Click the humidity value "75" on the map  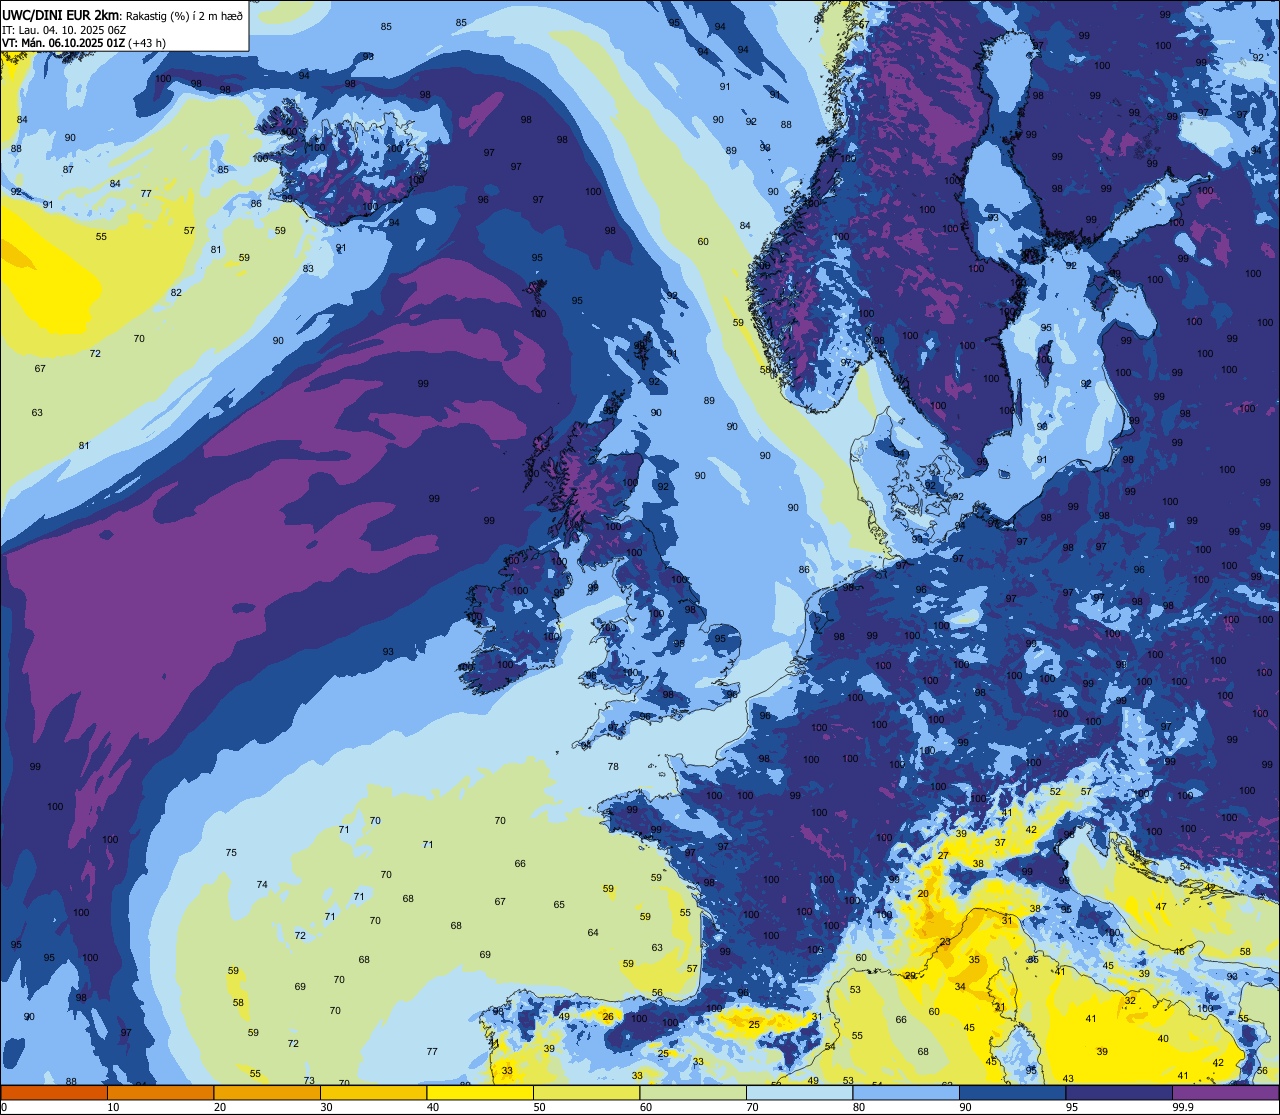point(231,852)
